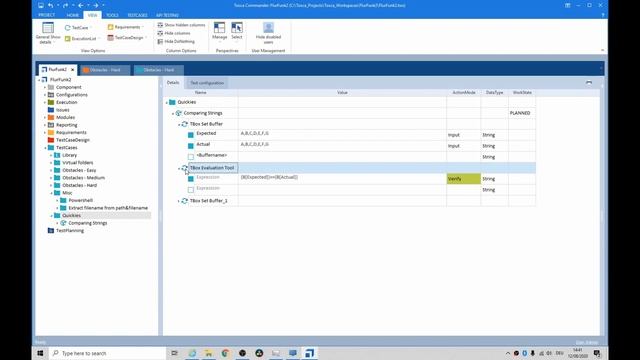Switch to the Test configuration tab

pyautogui.click(x=207, y=83)
